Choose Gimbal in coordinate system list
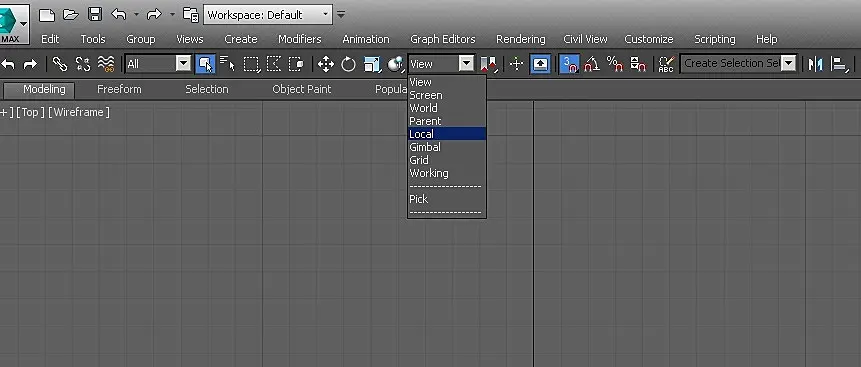This screenshot has width=861, height=367. tap(446, 147)
